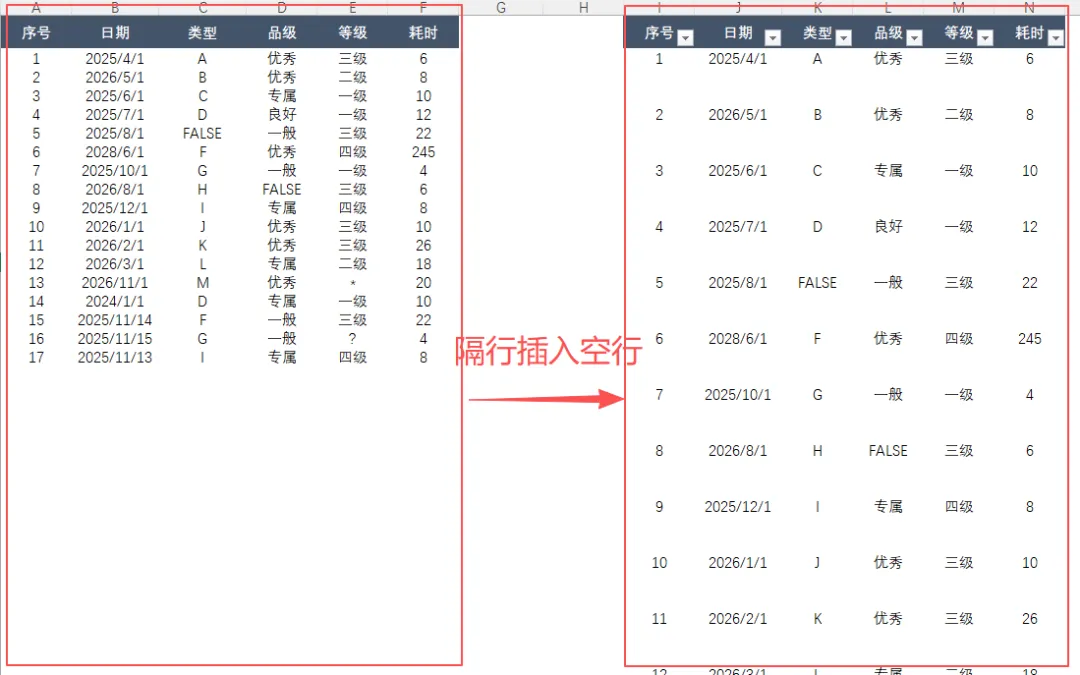Select FALSE in column C

coord(202,134)
